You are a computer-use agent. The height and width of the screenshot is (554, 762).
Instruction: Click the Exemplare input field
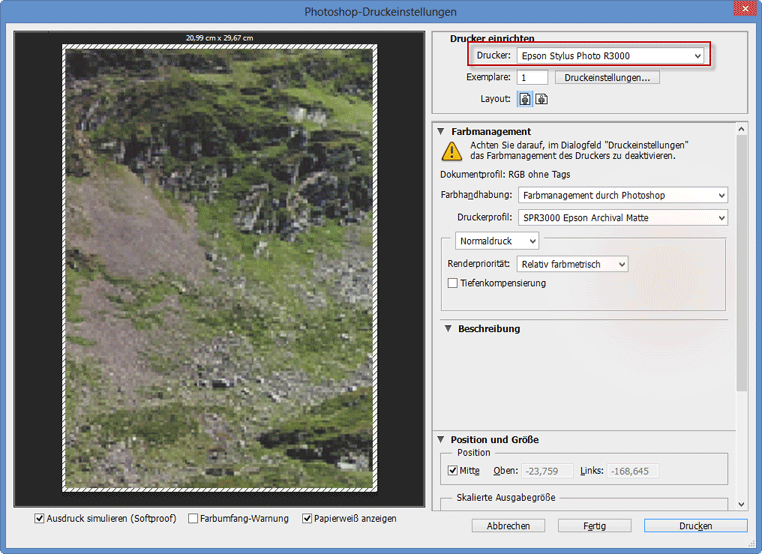(532, 78)
